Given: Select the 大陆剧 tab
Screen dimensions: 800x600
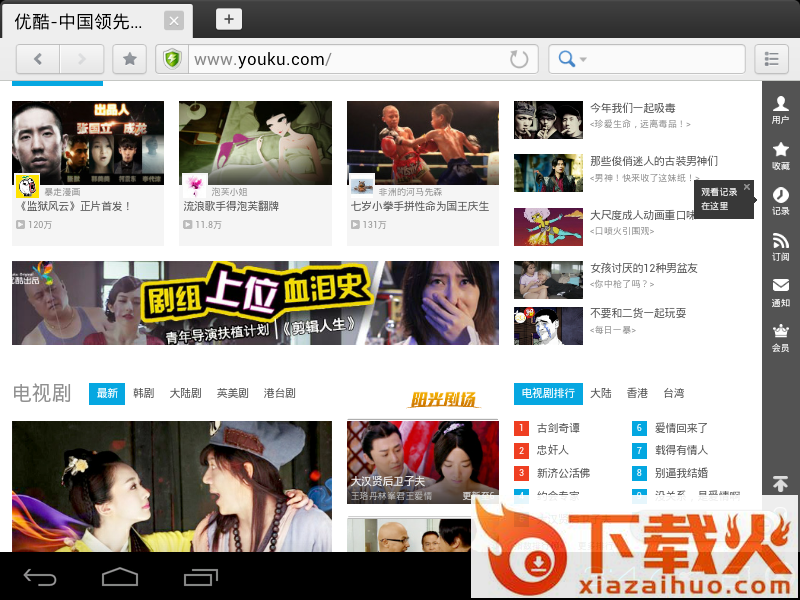Looking at the screenshot, I should tap(185, 393).
